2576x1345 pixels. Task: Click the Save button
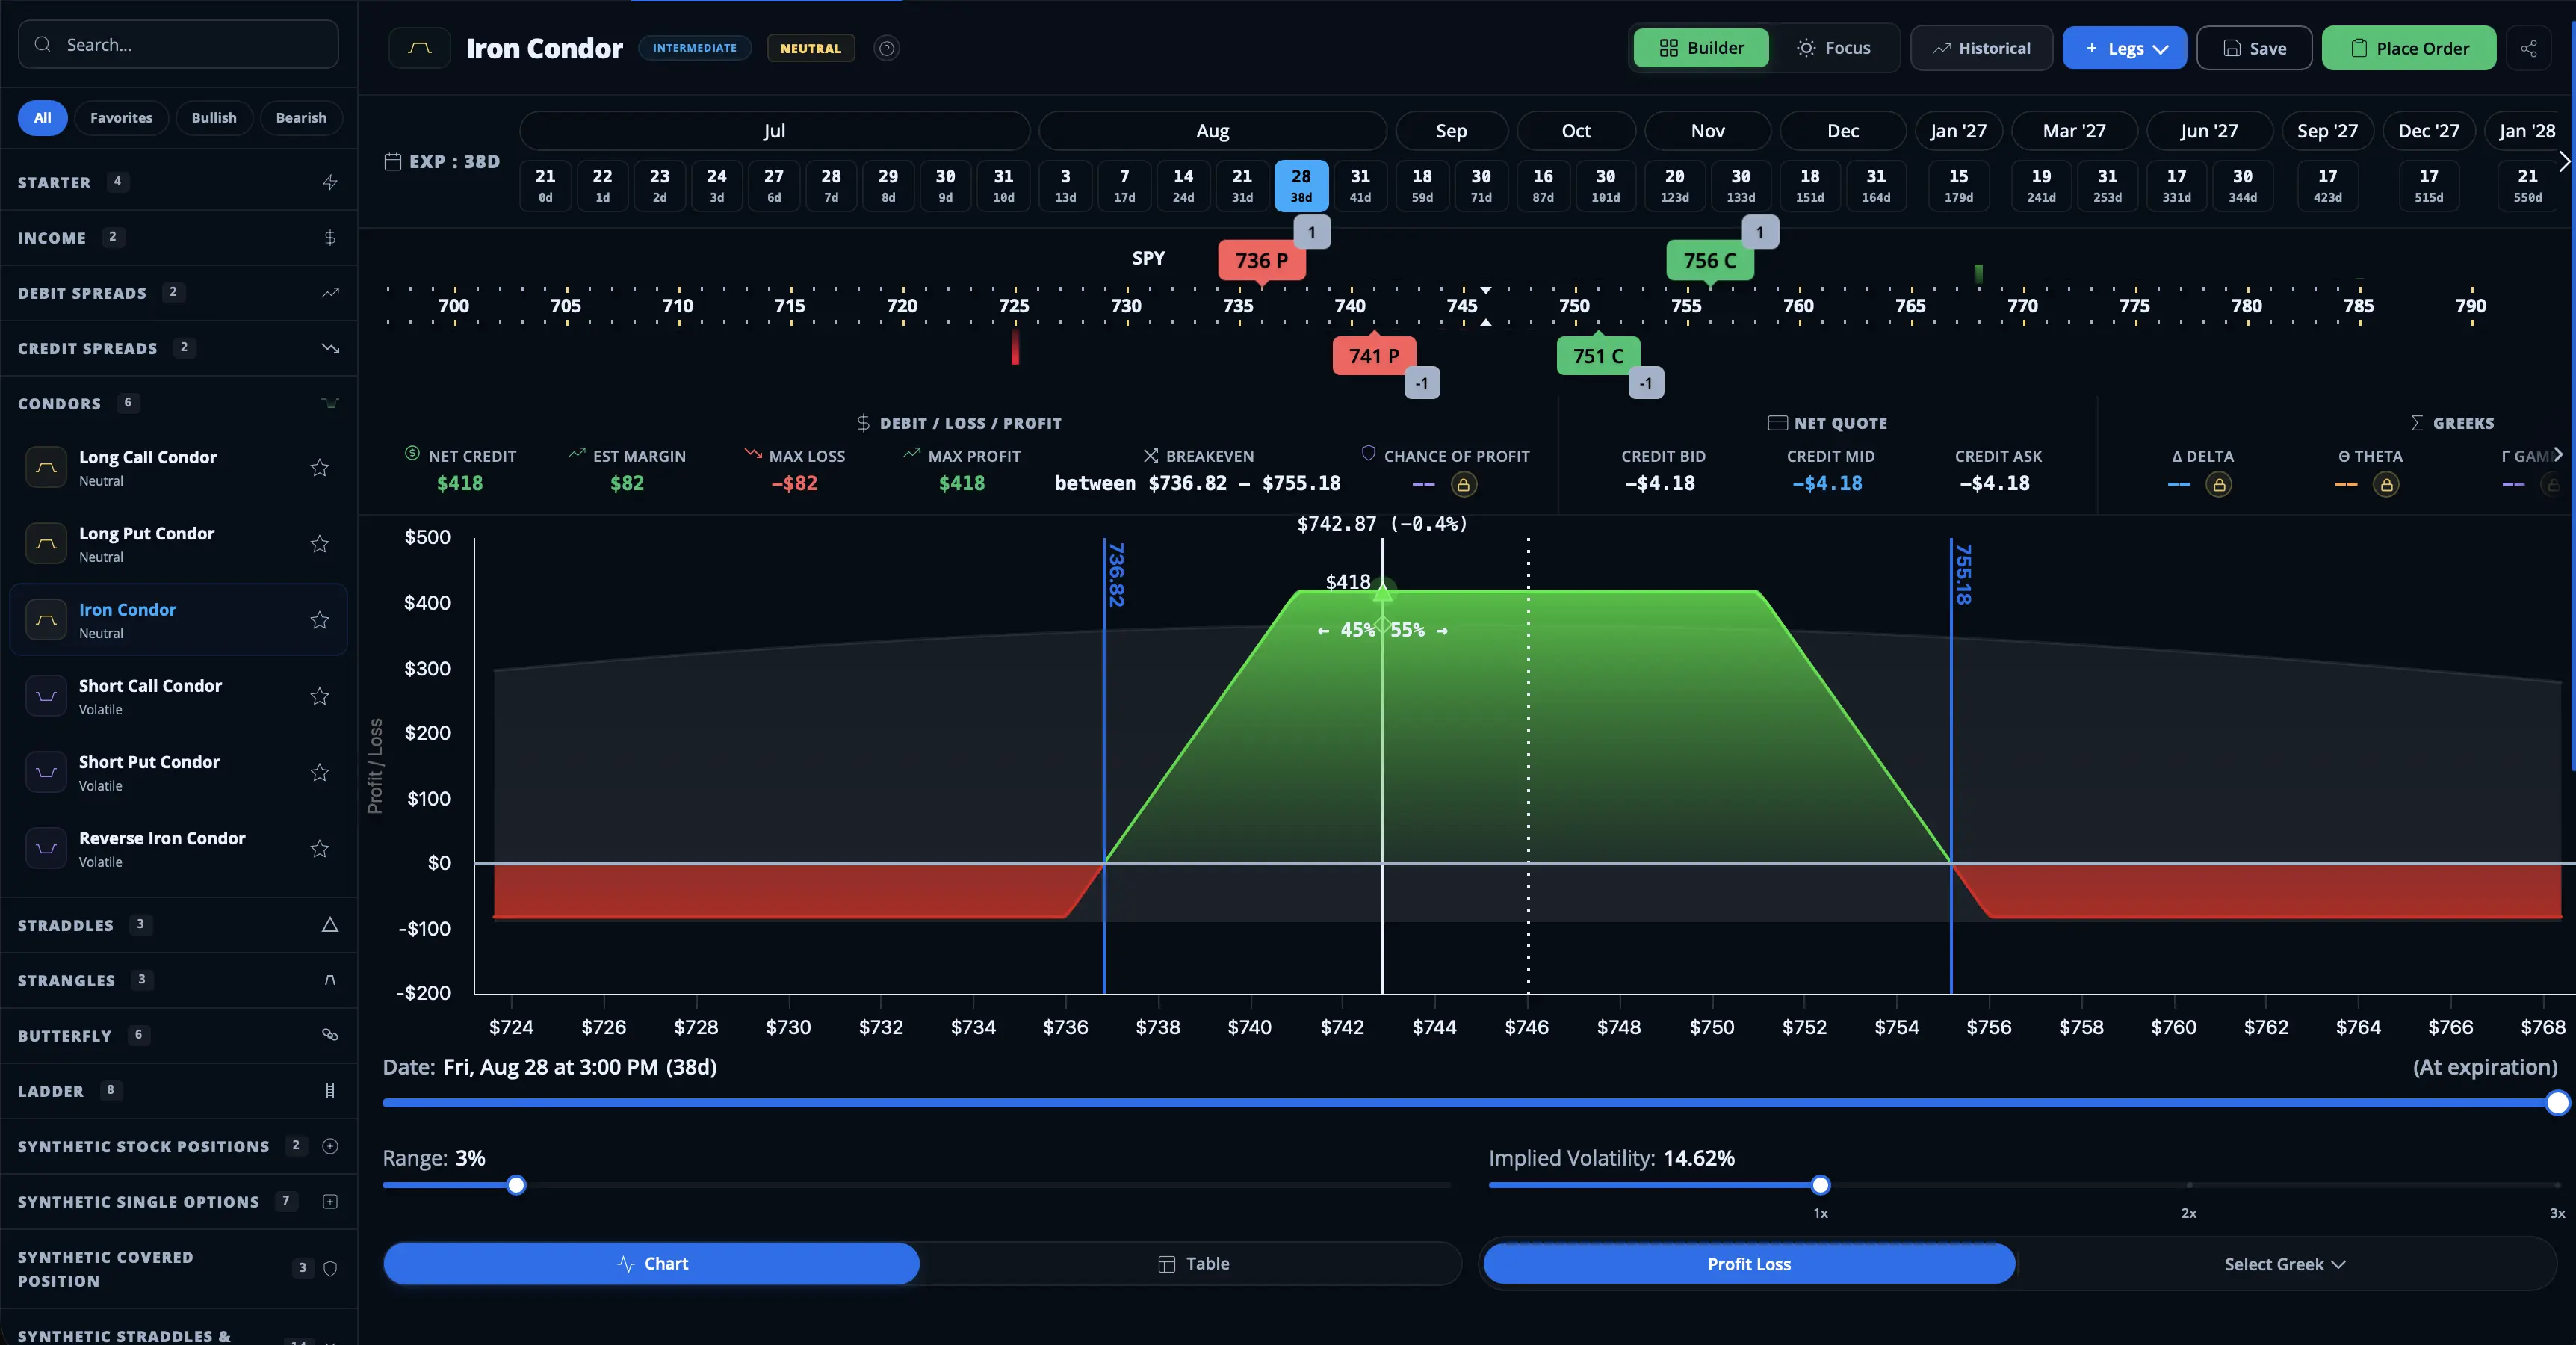coord(2254,48)
